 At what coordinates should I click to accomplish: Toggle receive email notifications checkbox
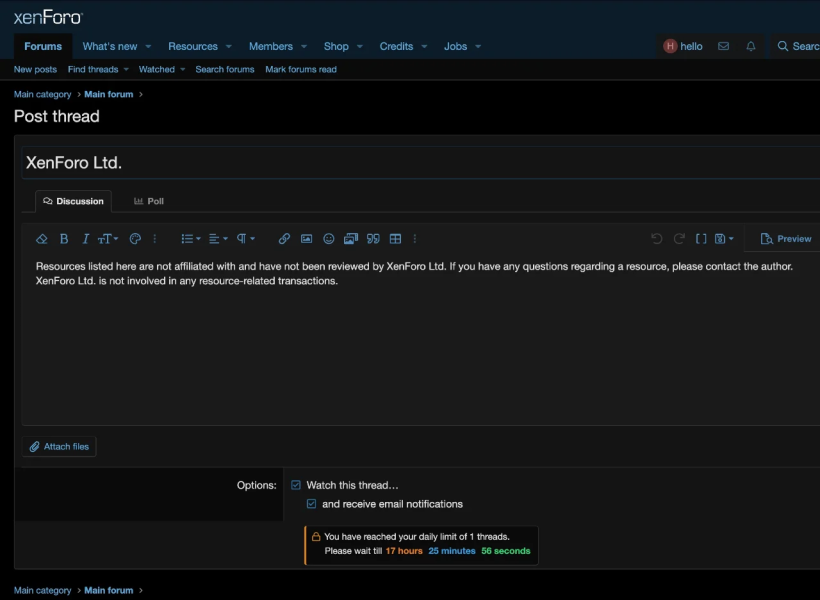tap(312, 504)
